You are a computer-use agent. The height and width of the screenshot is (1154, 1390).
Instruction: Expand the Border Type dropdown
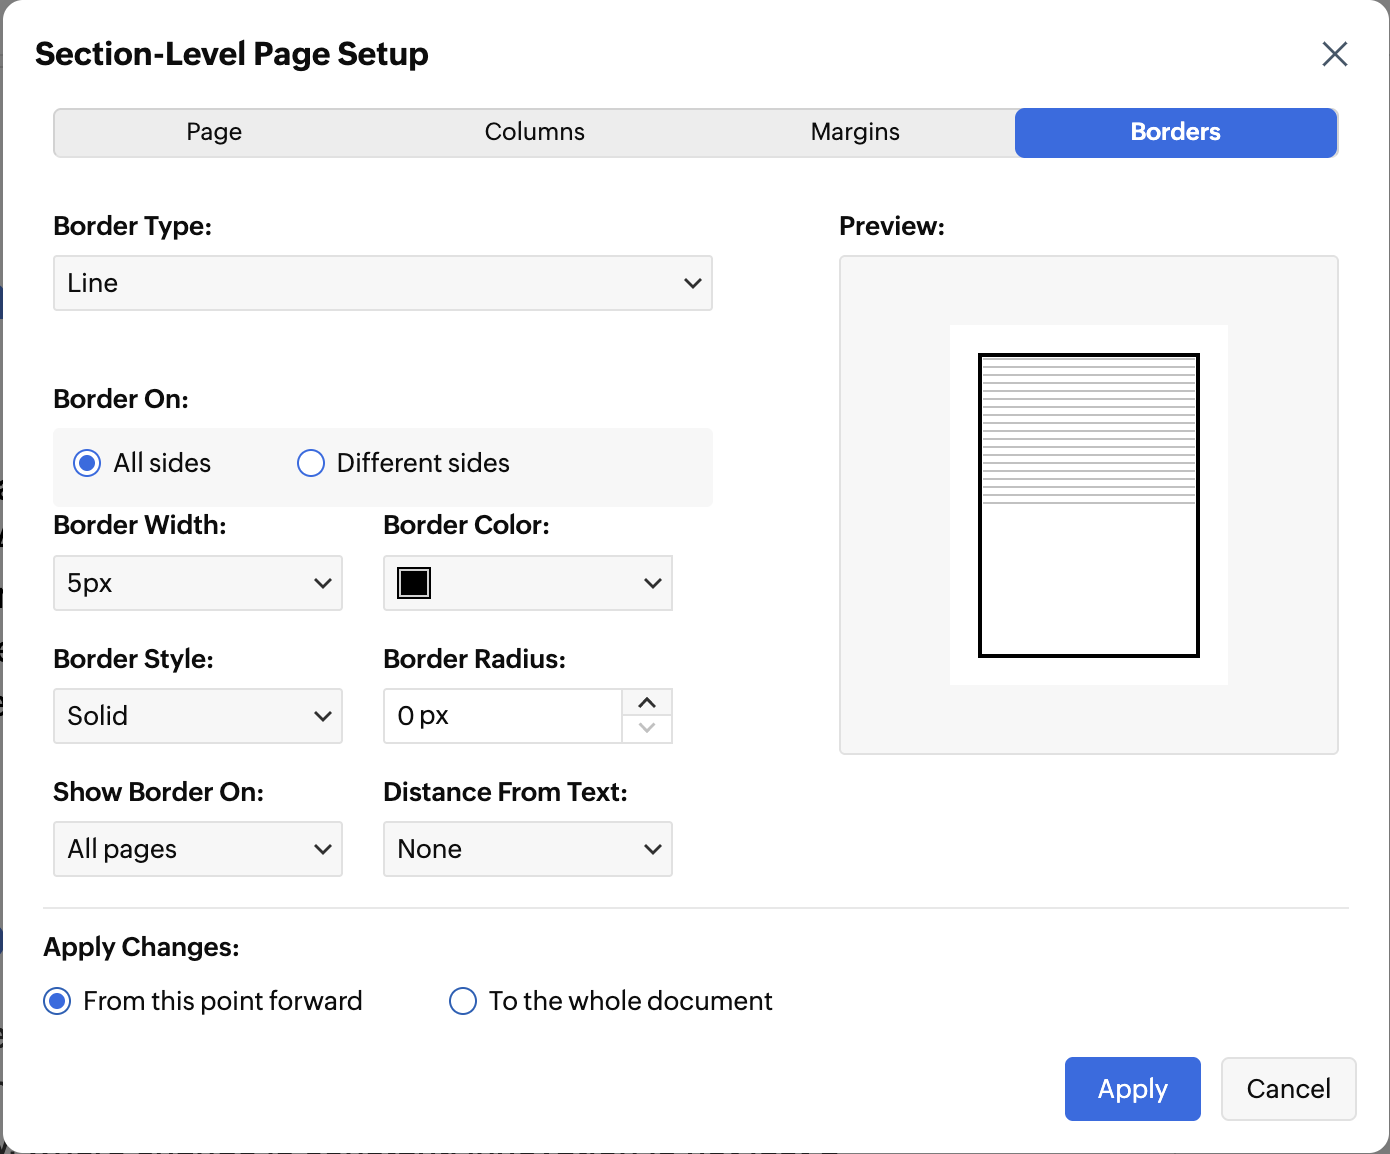coord(382,283)
